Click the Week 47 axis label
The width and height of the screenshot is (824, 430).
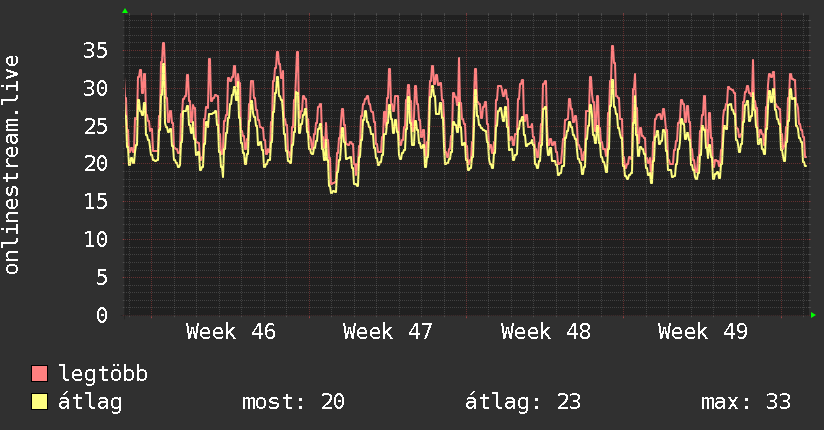[x=388, y=332]
